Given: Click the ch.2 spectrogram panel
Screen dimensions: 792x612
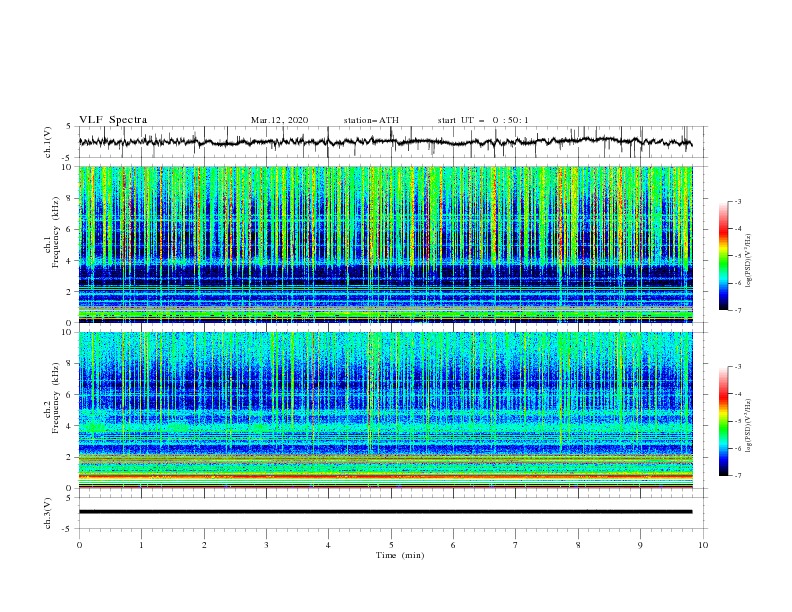Looking at the screenshot, I should [385, 410].
